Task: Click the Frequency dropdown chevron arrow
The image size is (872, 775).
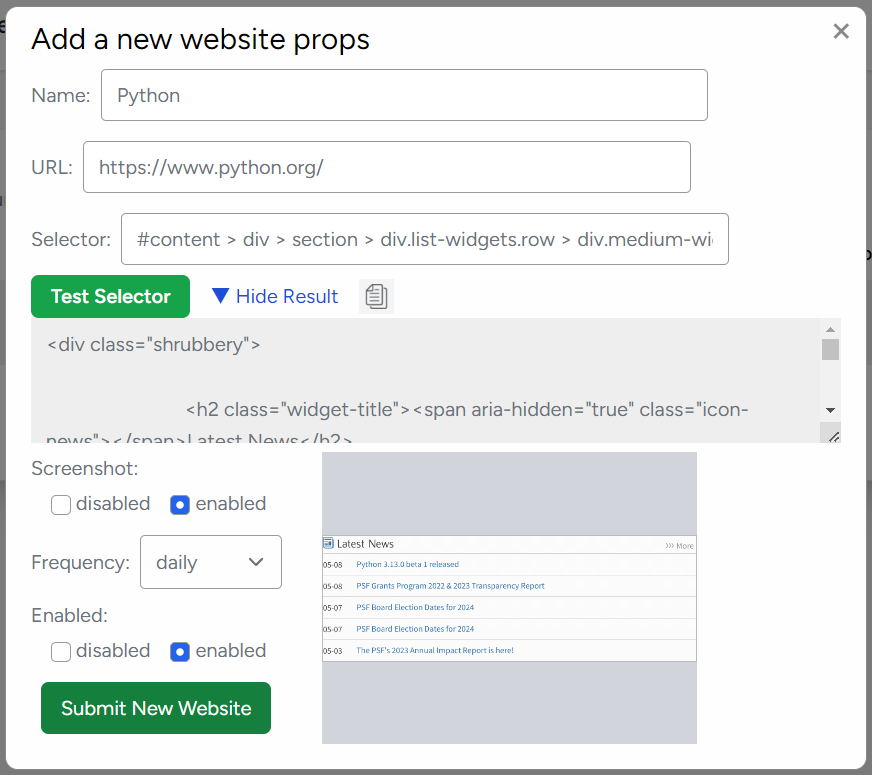Action: coord(256,562)
